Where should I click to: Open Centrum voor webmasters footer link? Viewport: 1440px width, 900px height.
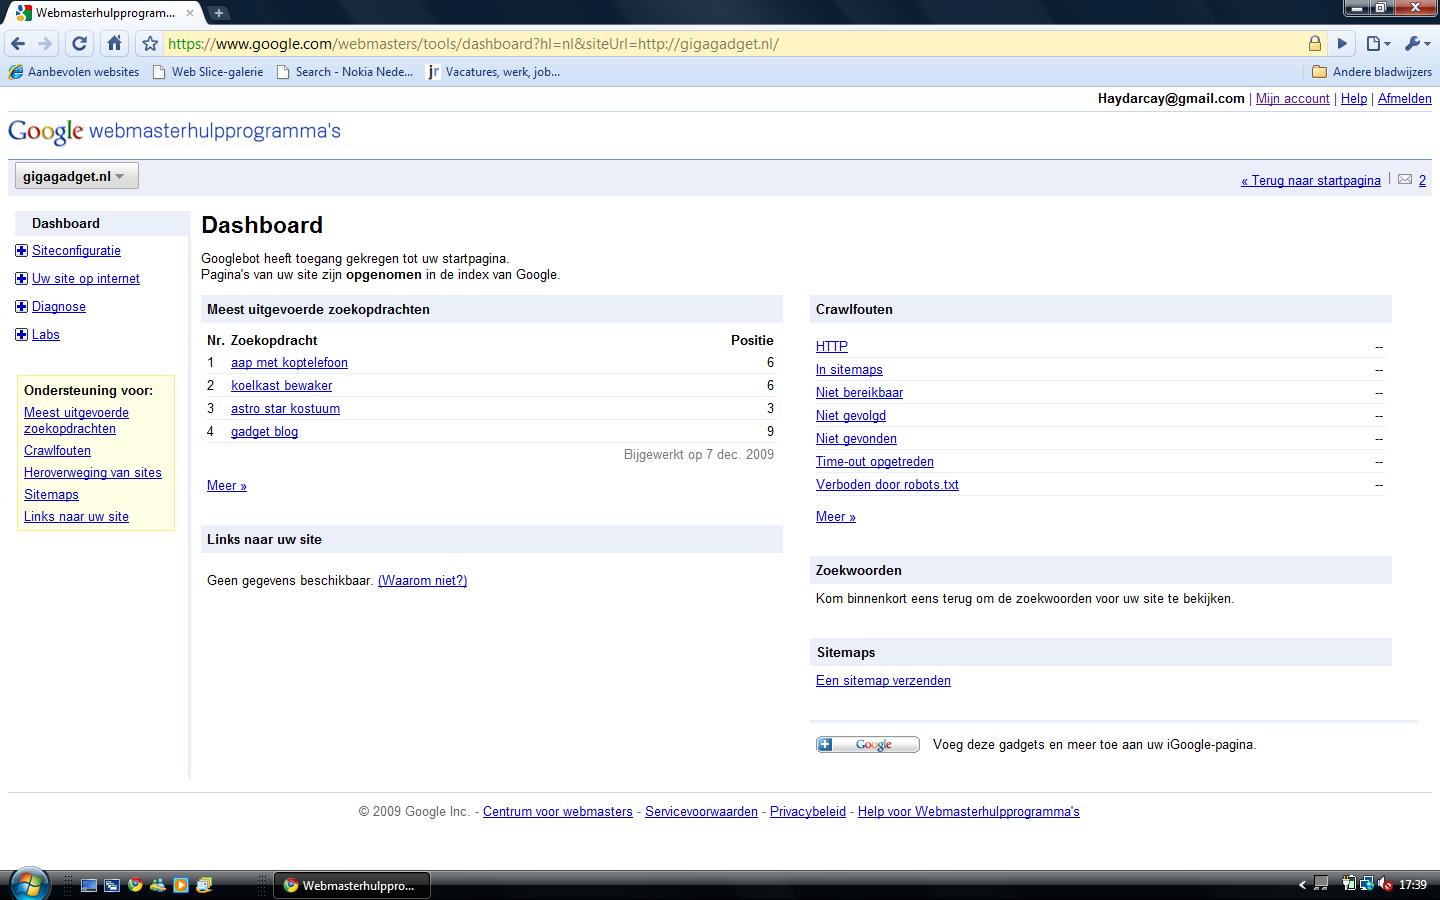tap(558, 812)
